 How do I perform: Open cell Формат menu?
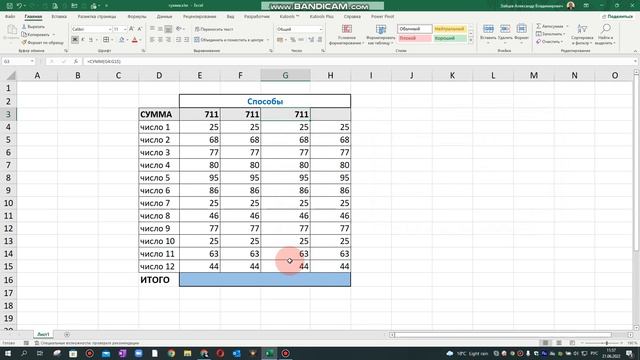[x=521, y=33]
